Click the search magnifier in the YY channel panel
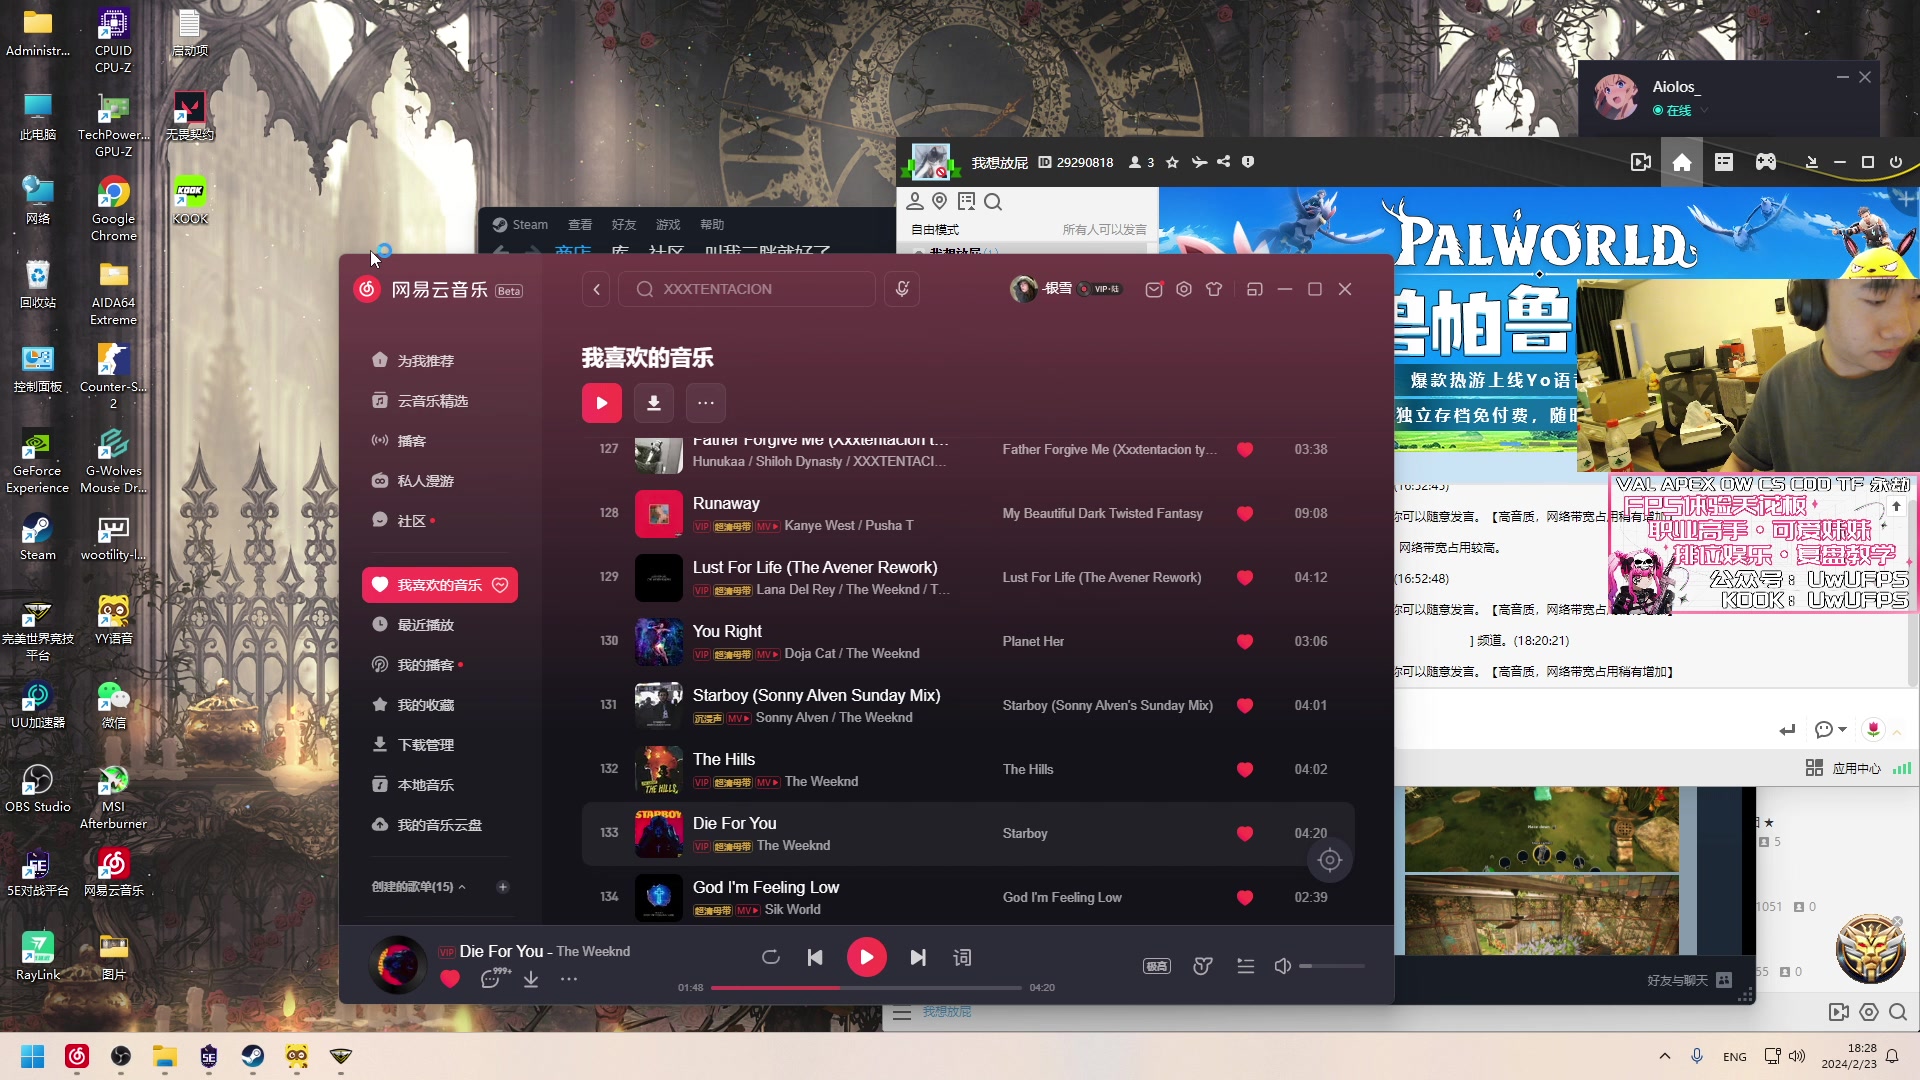1920x1080 pixels. [x=993, y=202]
